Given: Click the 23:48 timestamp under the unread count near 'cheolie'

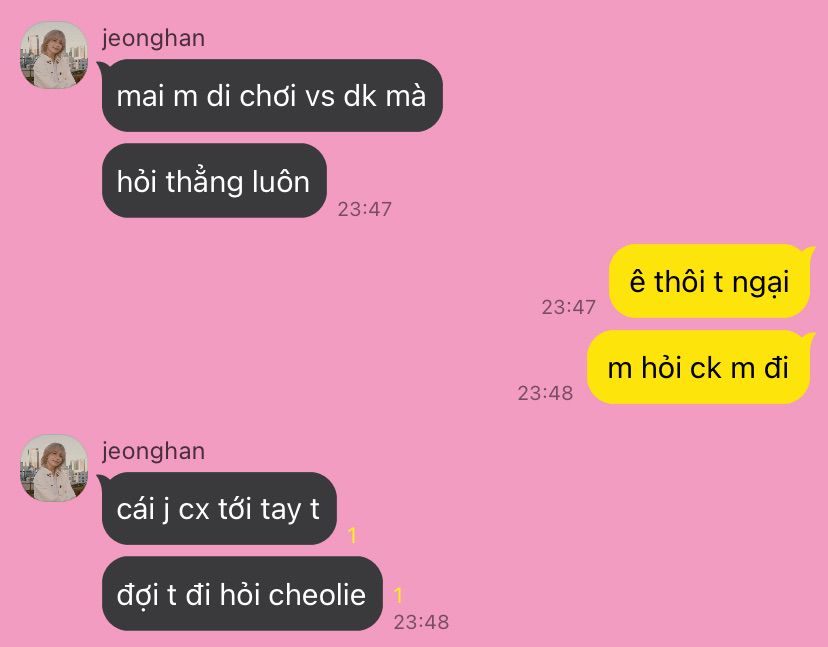Looking at the screenshot, I should click(x=421, y=622).
